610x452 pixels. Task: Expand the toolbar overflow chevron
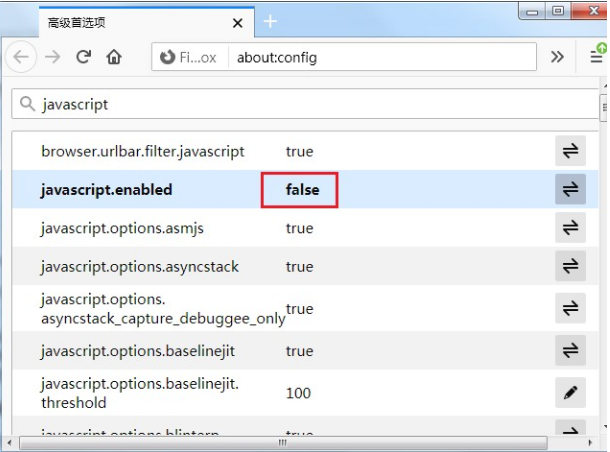(557, 57)
